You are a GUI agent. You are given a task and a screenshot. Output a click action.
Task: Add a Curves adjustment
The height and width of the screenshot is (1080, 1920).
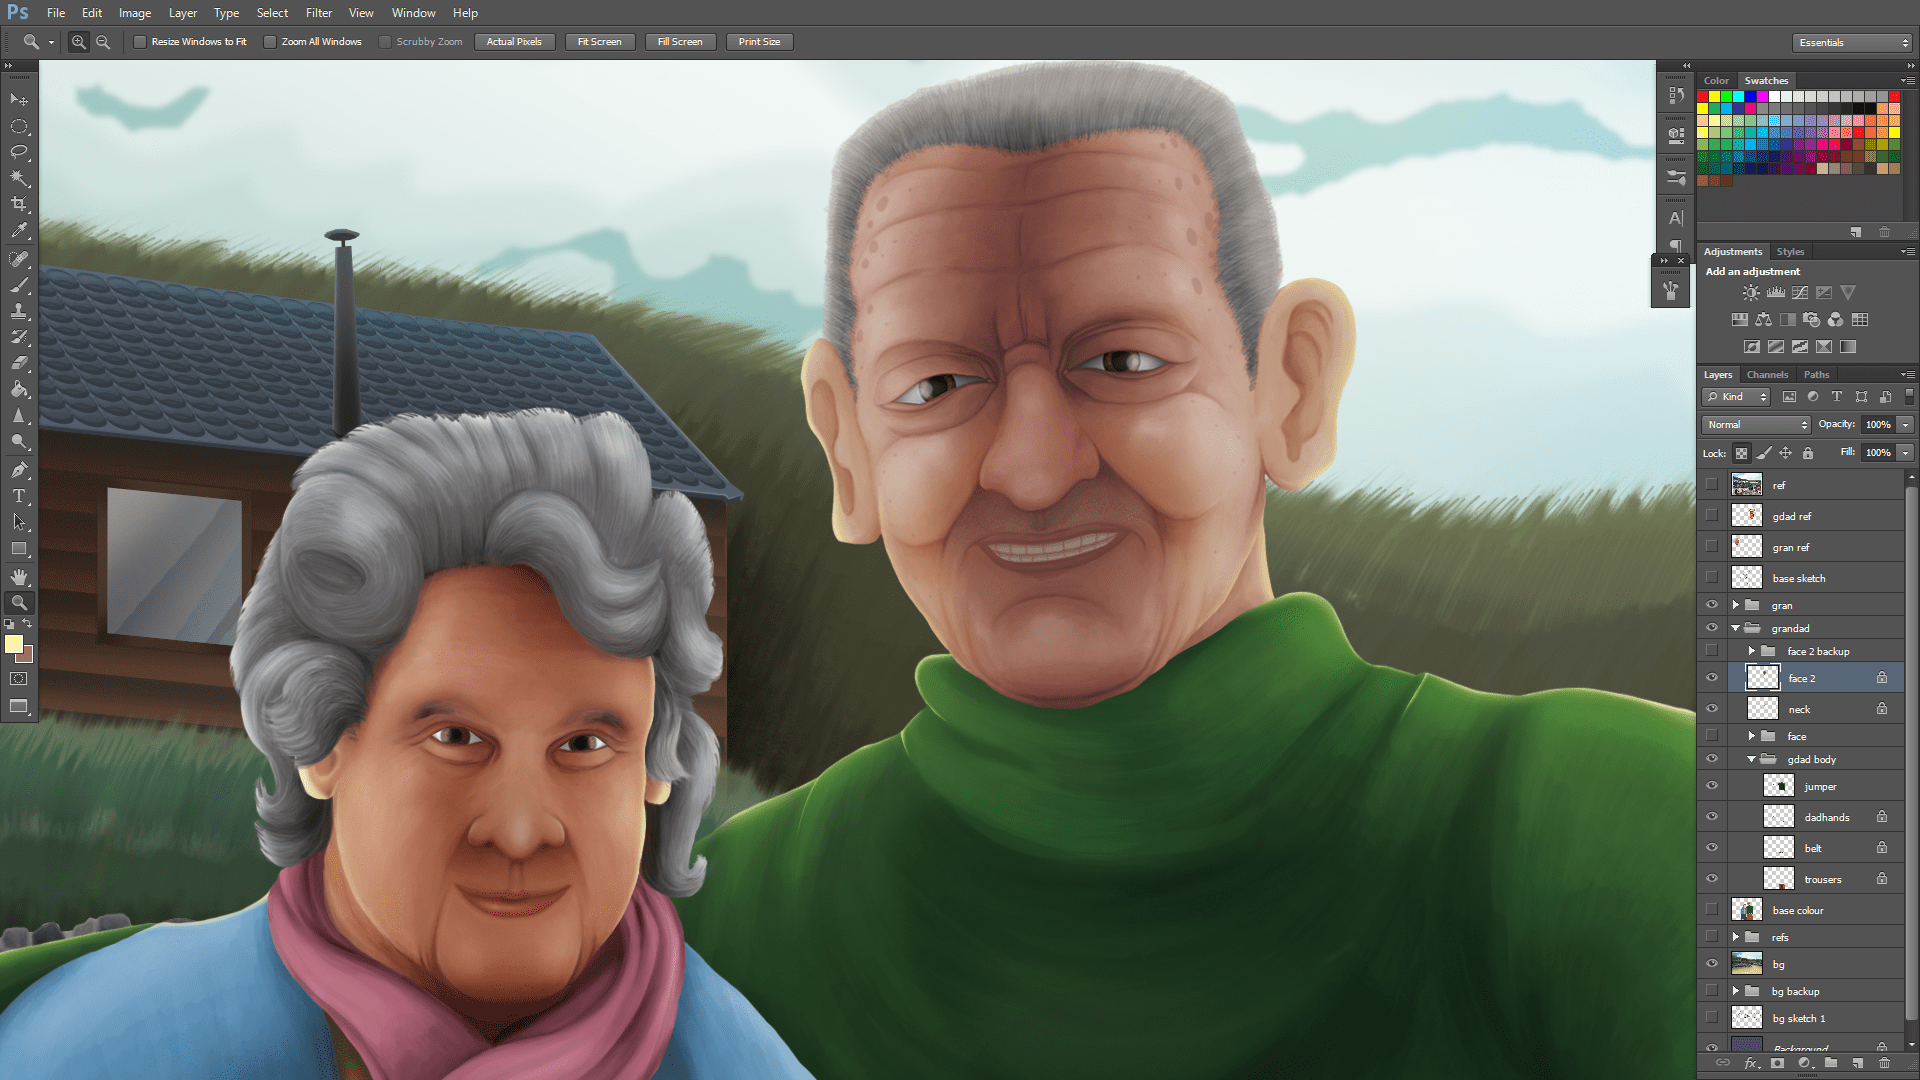tap(1800, 293)
